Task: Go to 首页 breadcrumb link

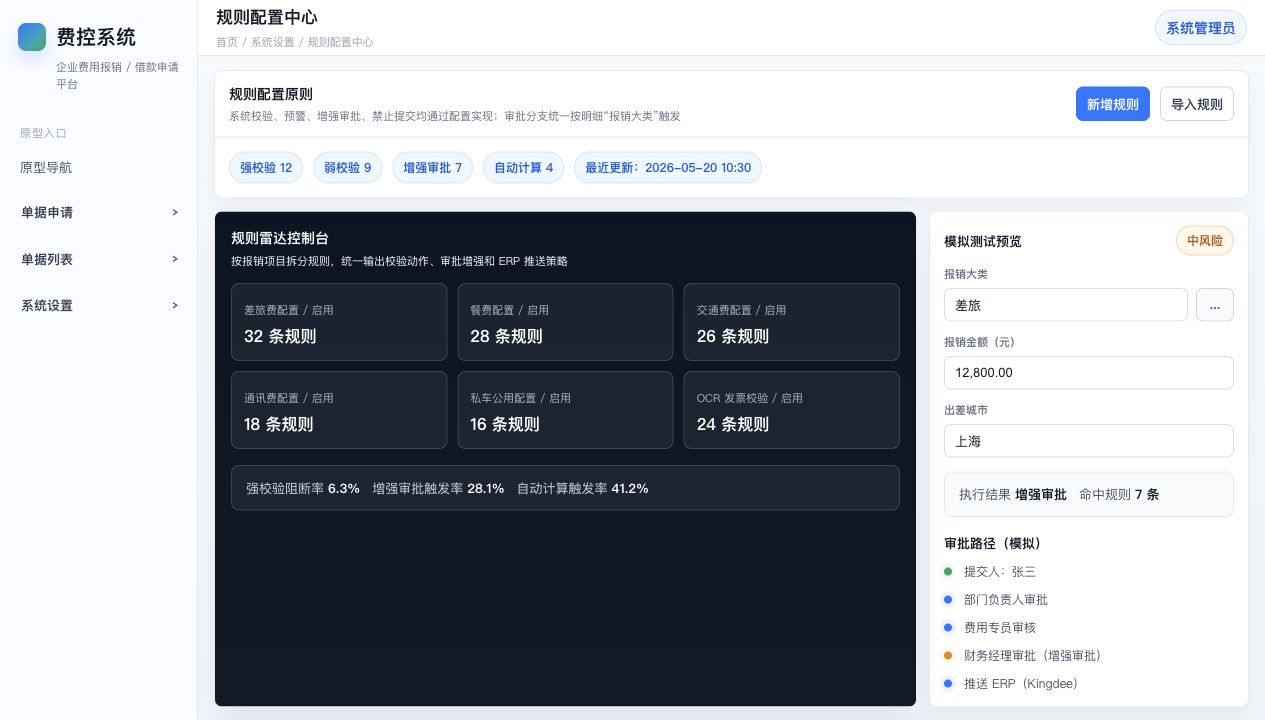Action: tap(227, 42)
